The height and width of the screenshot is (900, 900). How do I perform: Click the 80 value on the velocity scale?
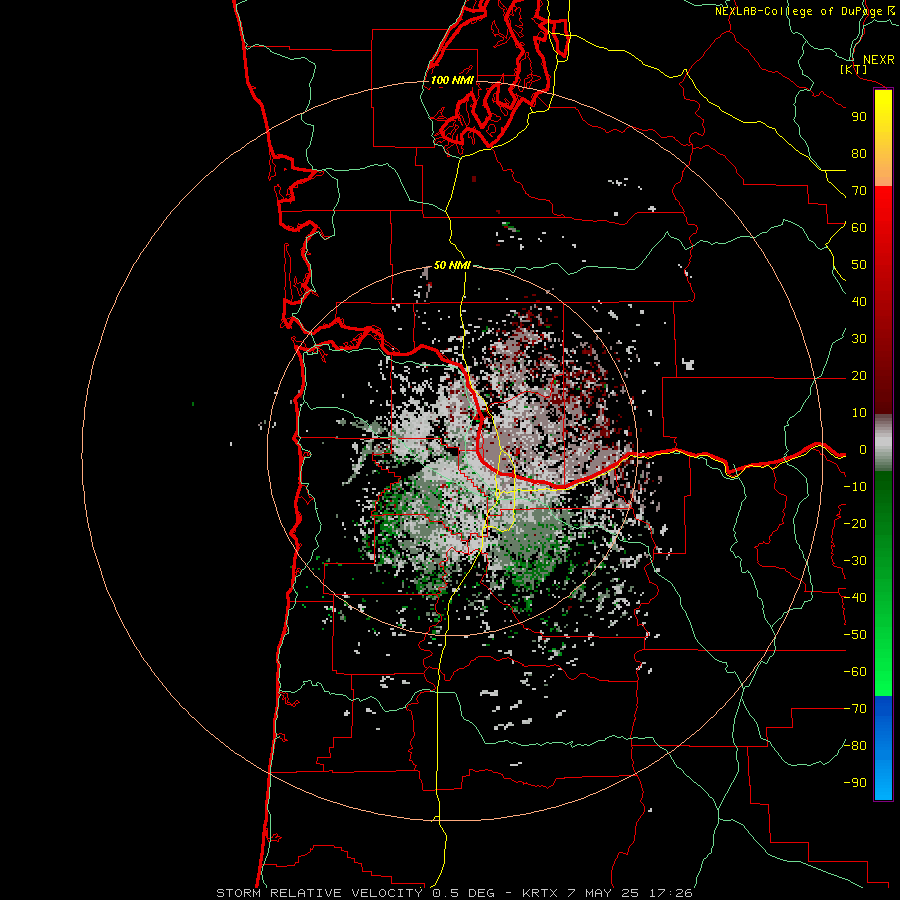[x=859, y=153]
